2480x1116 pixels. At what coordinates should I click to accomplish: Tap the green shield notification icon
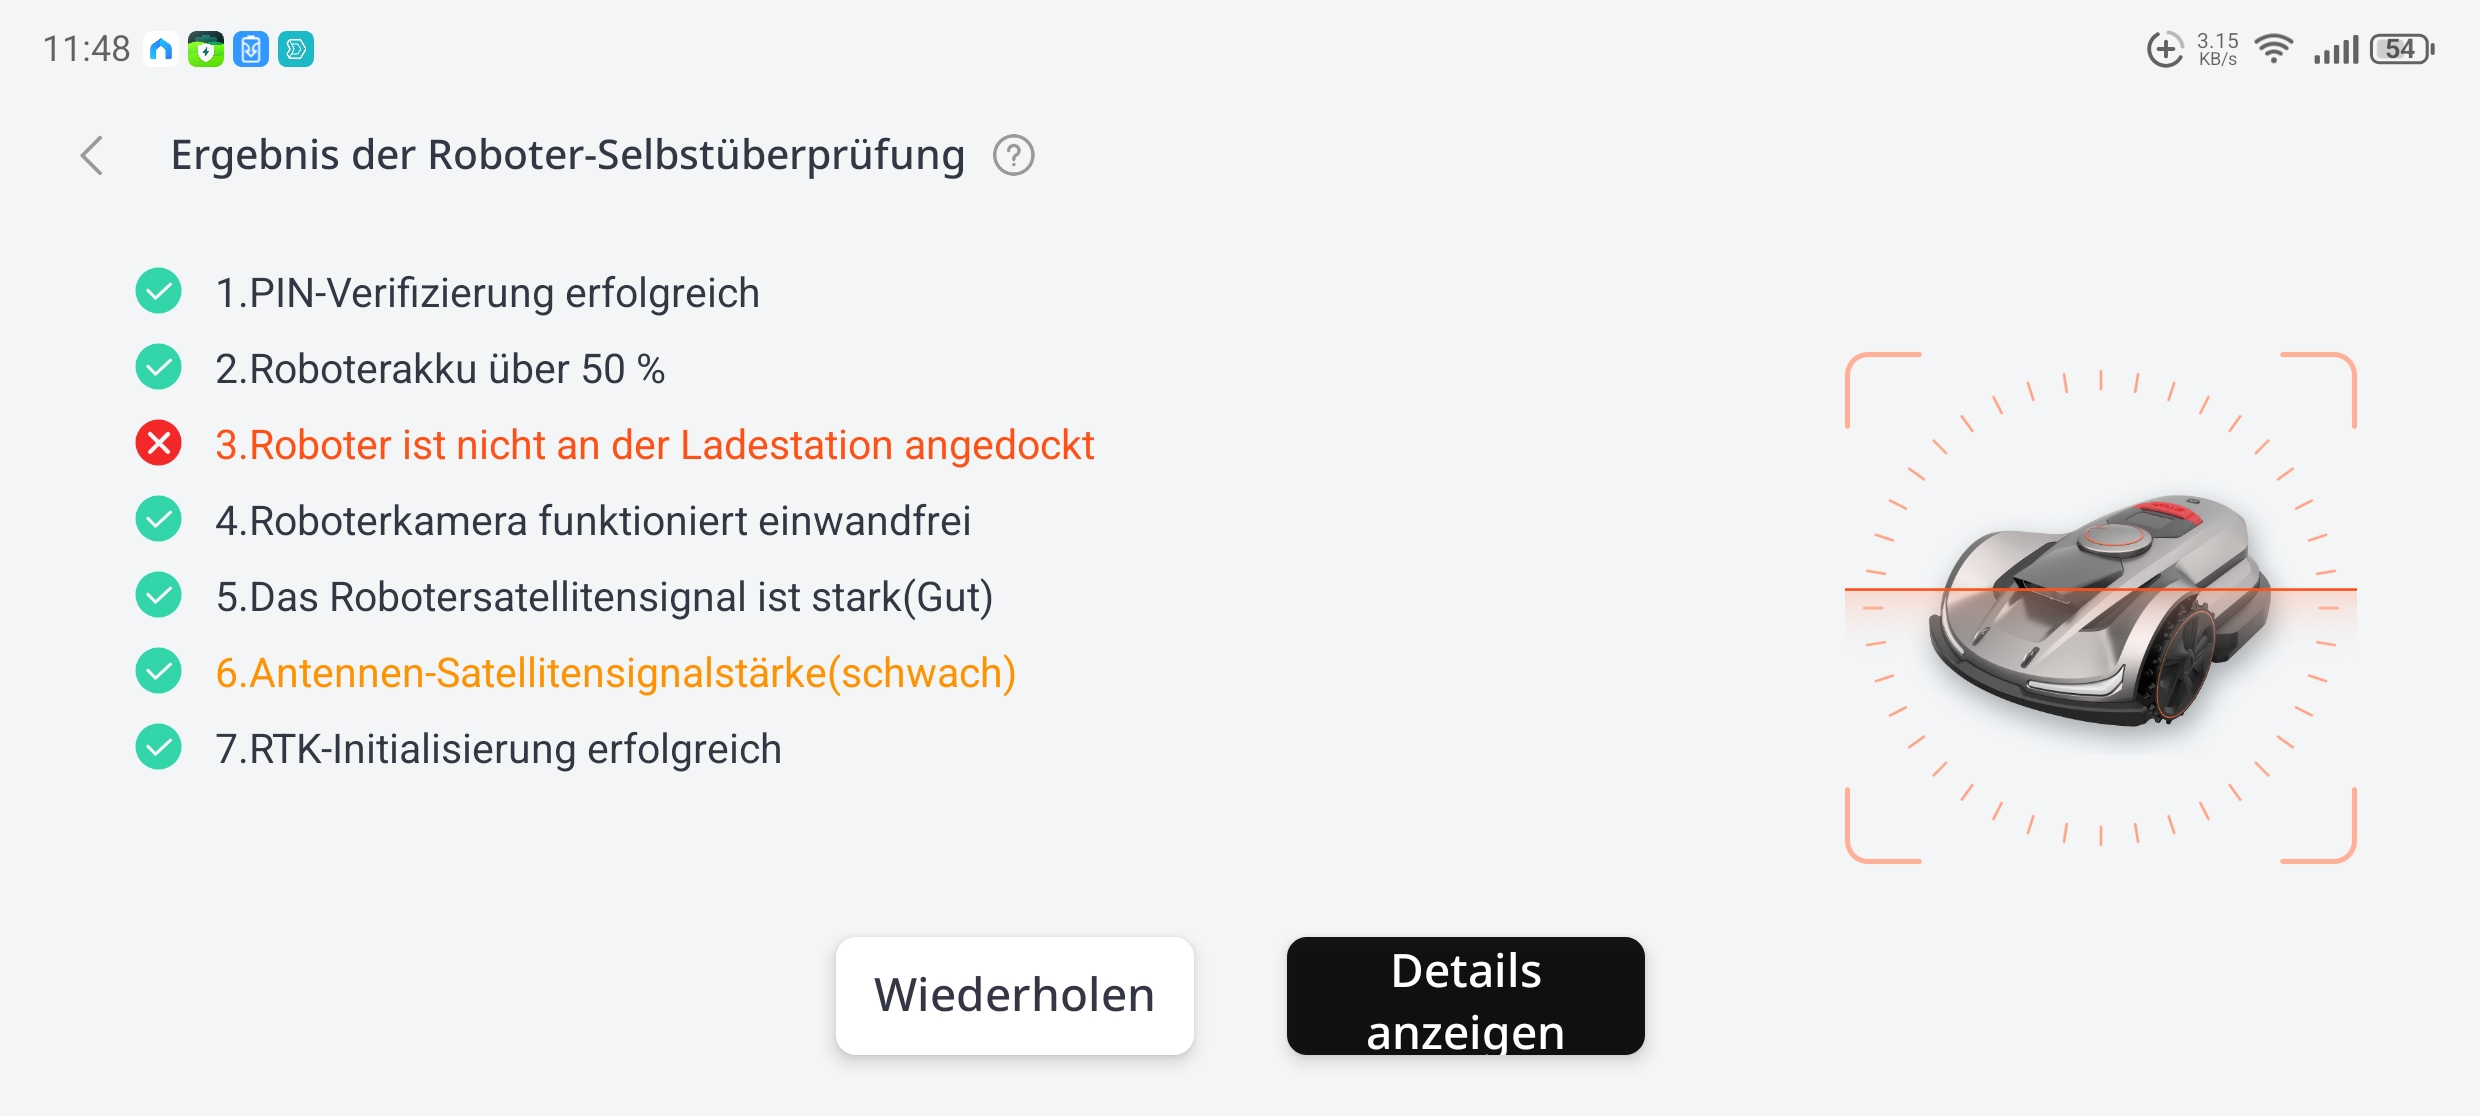pyautogui.click(x=206, y=49)
